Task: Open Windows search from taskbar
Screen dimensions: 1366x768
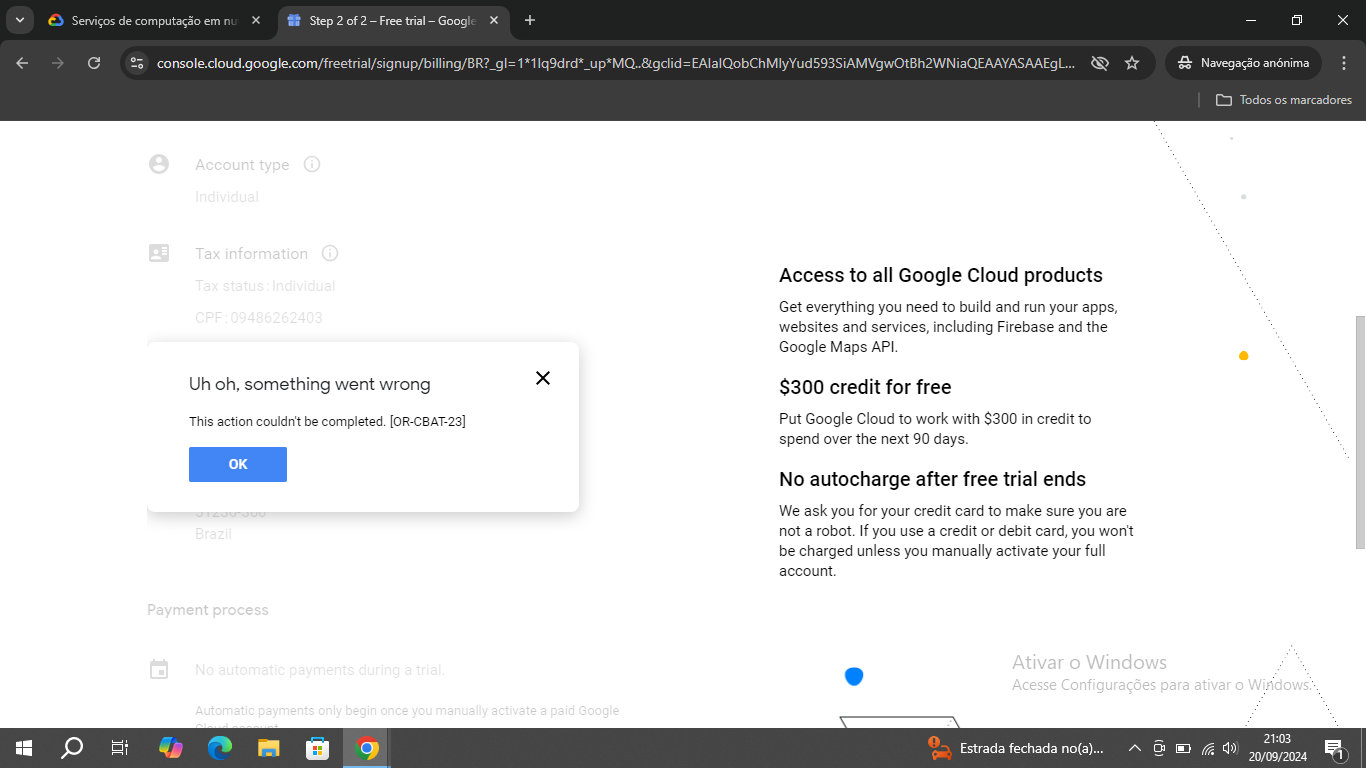Action: [72, 748]
